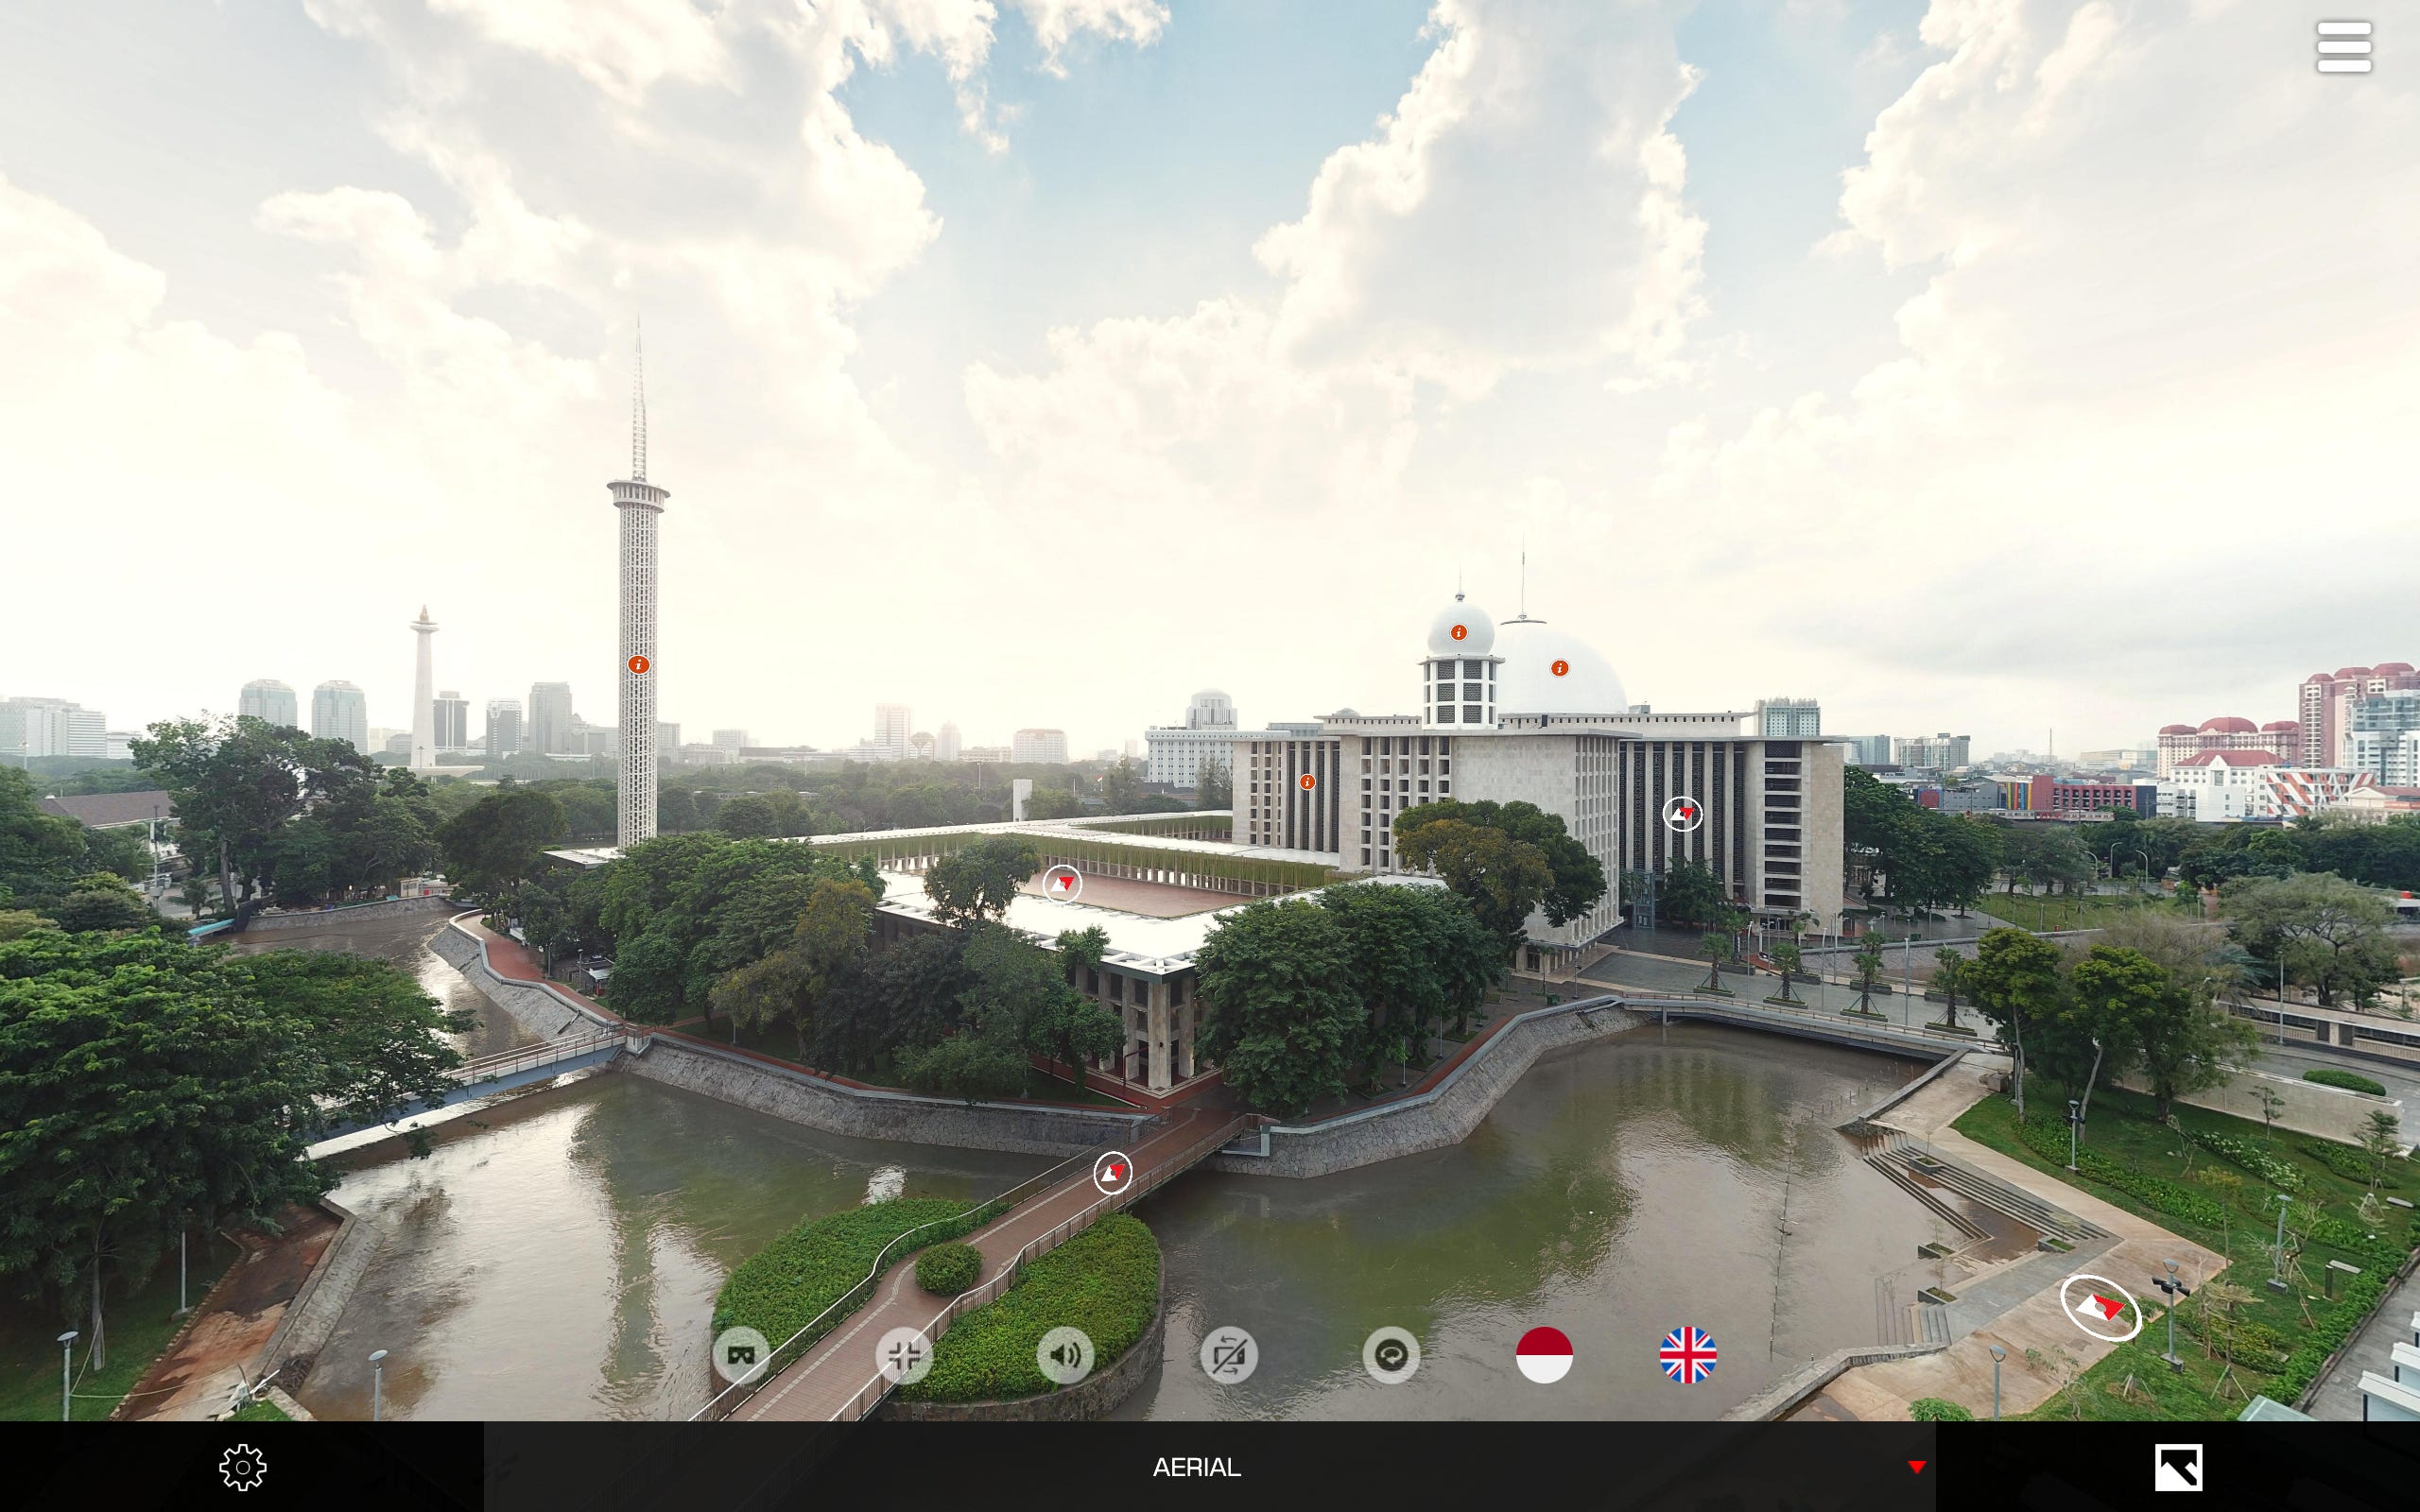This screenshot has height=1512, width=2420.
Task: Exit fullscreen with the collapse arrows icon
Action: coord(904,1355)
